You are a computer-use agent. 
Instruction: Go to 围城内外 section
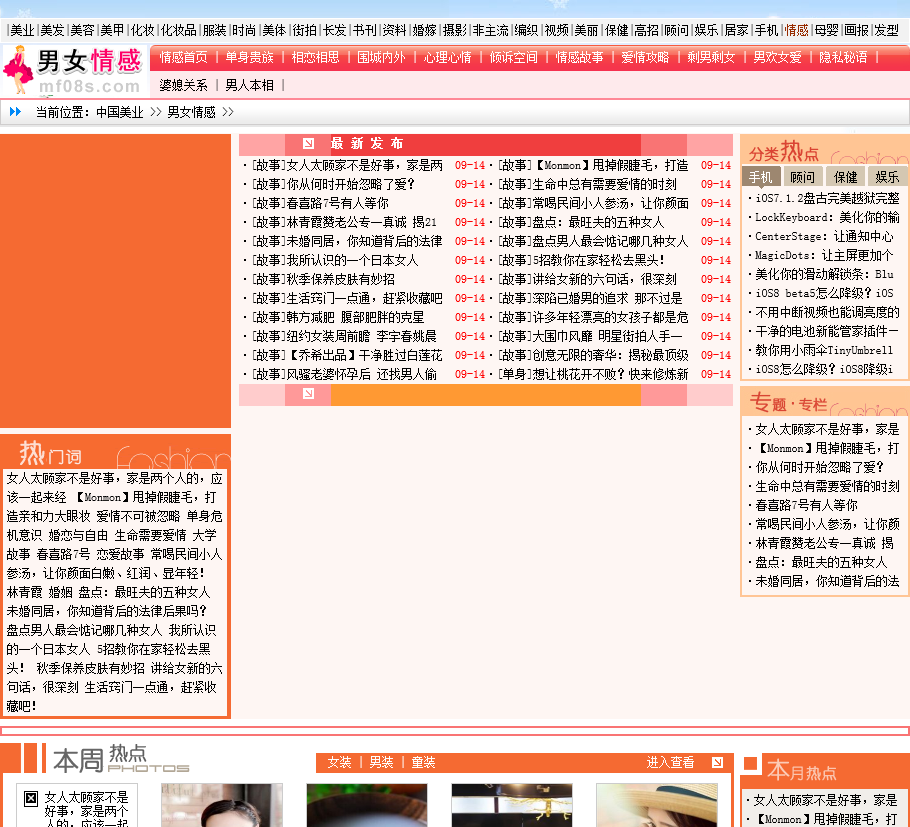click(381, 57)
